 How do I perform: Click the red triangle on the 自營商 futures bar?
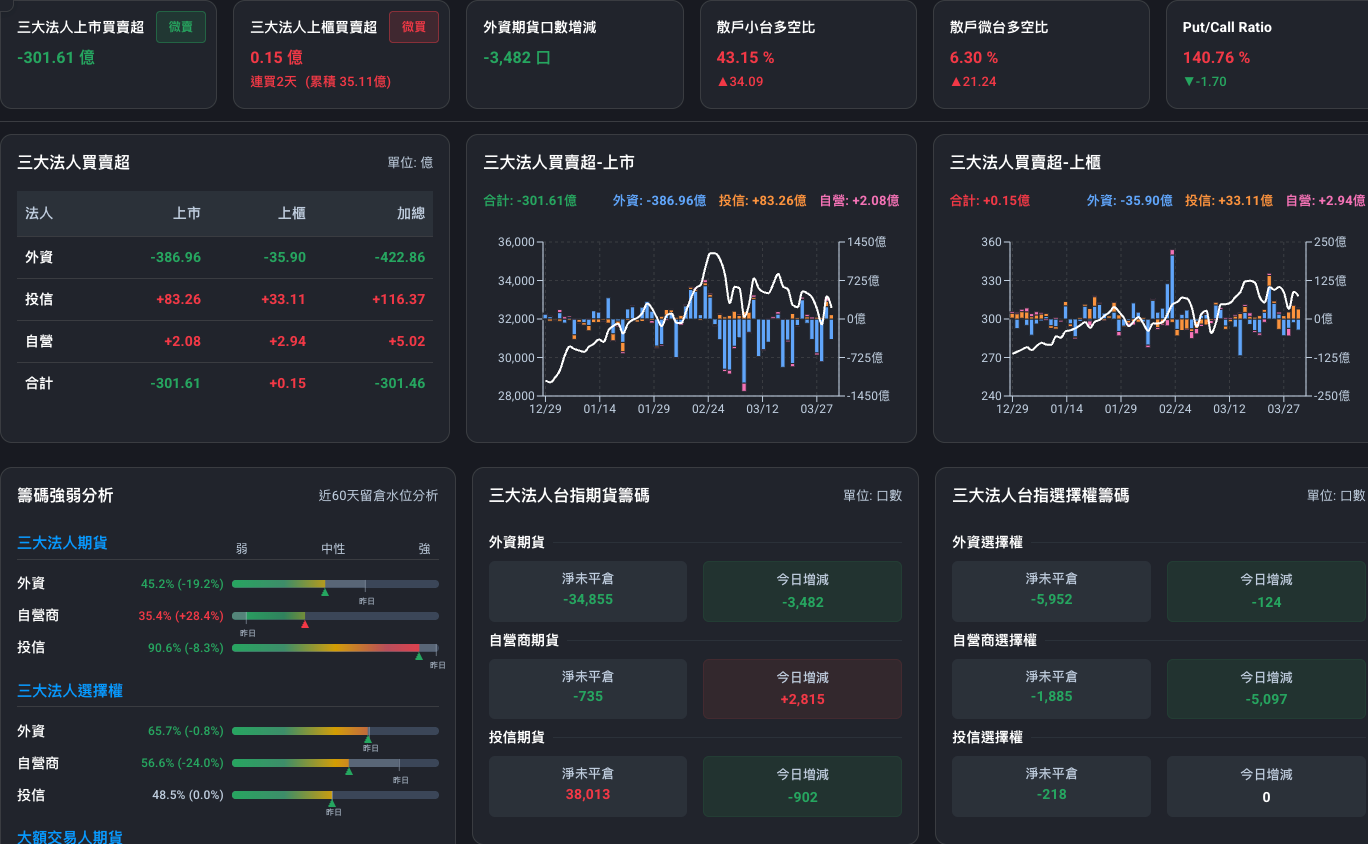coord(305,624)
